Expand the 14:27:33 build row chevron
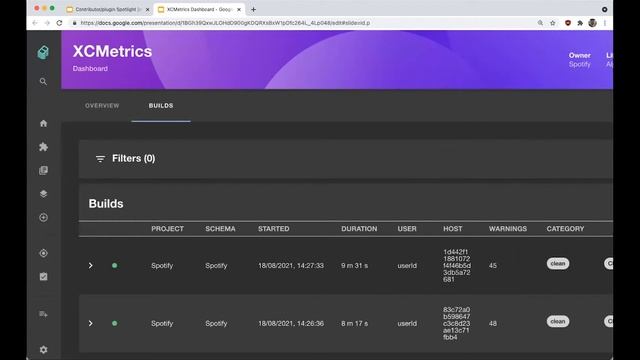The image size is (640, 360). pyautogui.click(x=91, y=266)
